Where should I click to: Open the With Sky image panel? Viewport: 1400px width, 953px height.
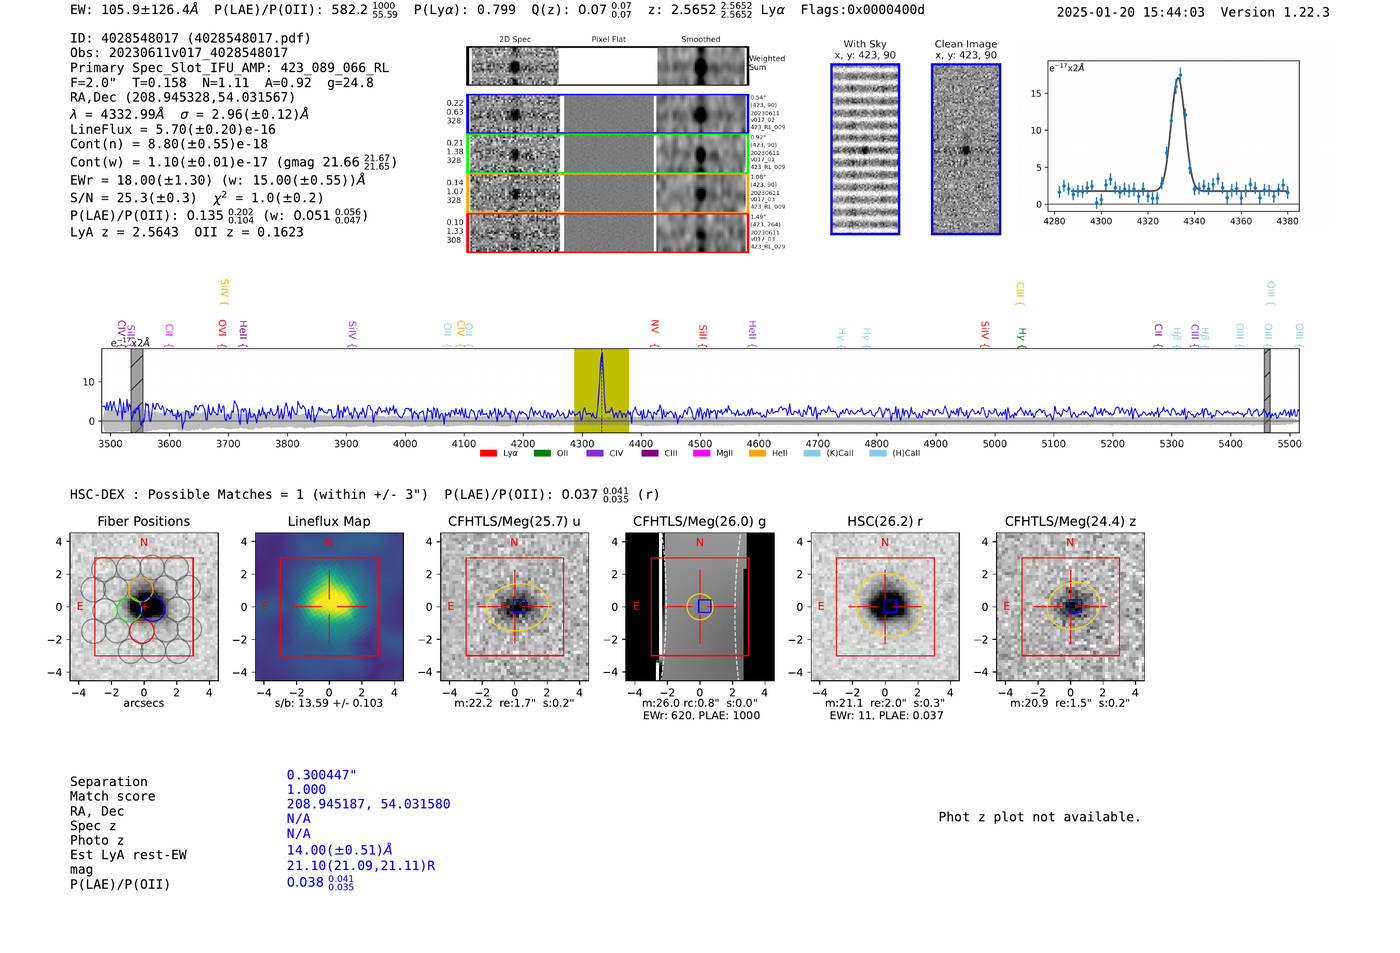pos(865,149)
